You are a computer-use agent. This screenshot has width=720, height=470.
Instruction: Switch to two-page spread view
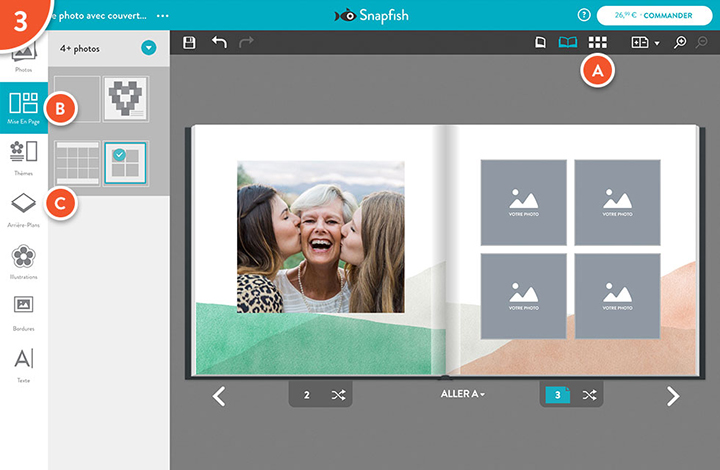point(568,43)
